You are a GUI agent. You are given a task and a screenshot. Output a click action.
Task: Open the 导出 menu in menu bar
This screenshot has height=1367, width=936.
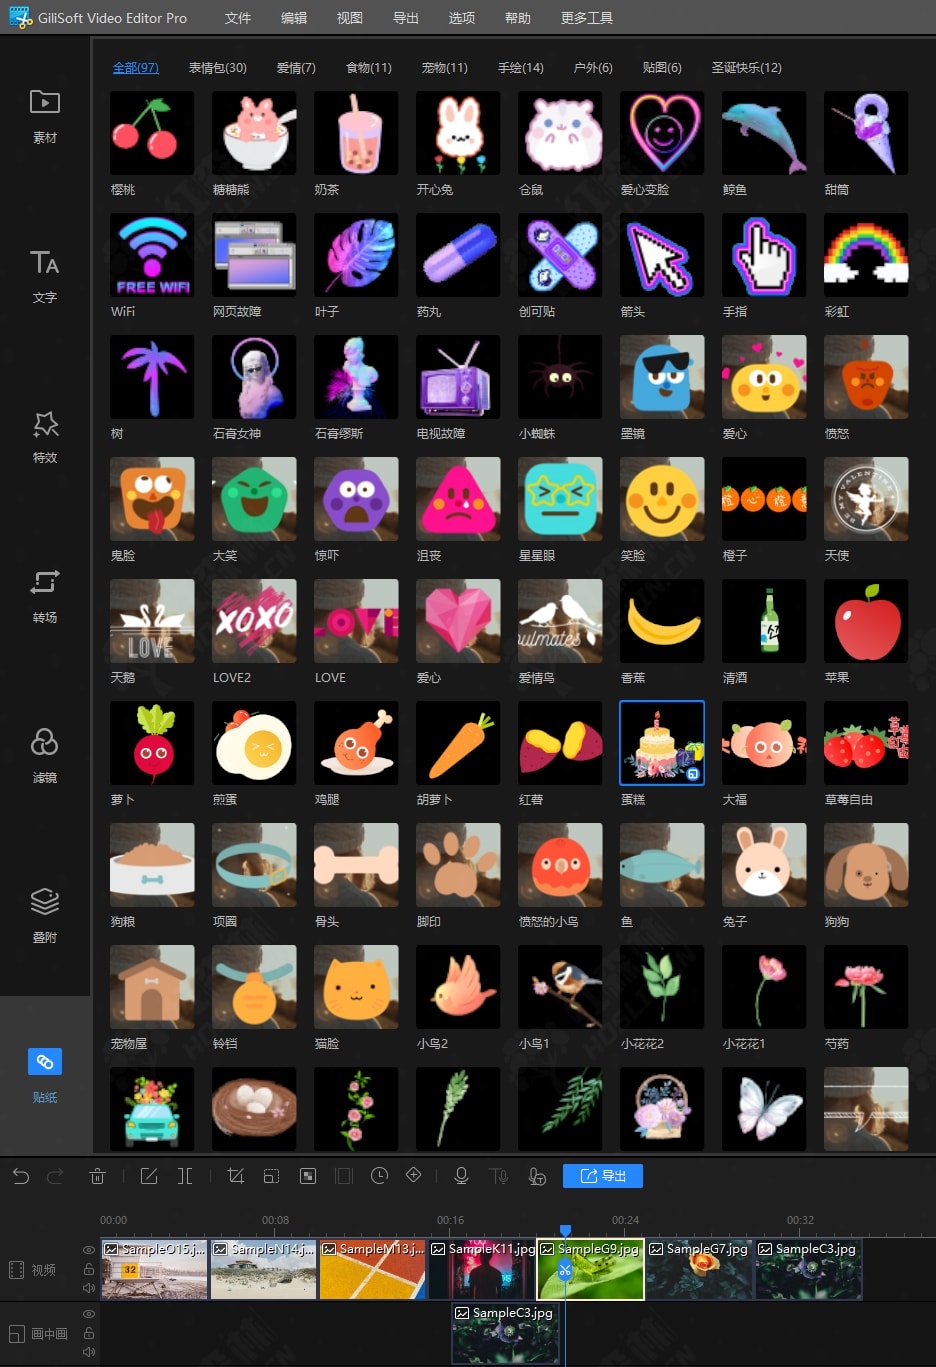(406, 18)
